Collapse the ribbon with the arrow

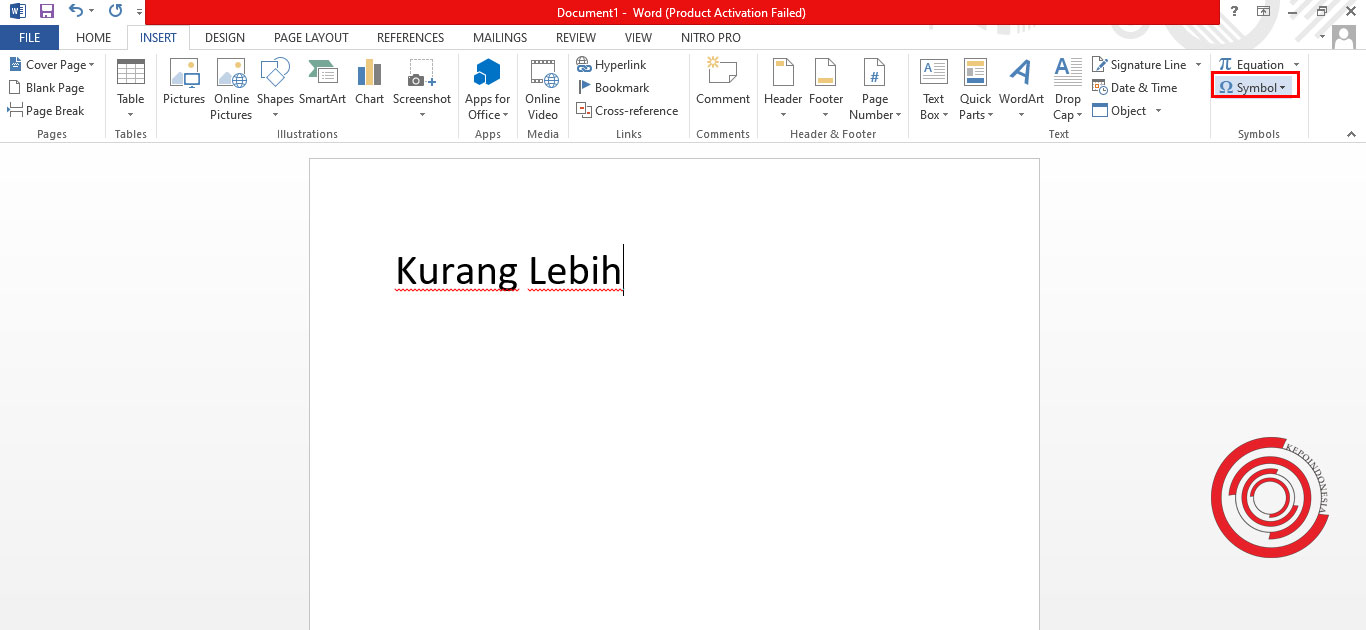tap(1352, 133)
